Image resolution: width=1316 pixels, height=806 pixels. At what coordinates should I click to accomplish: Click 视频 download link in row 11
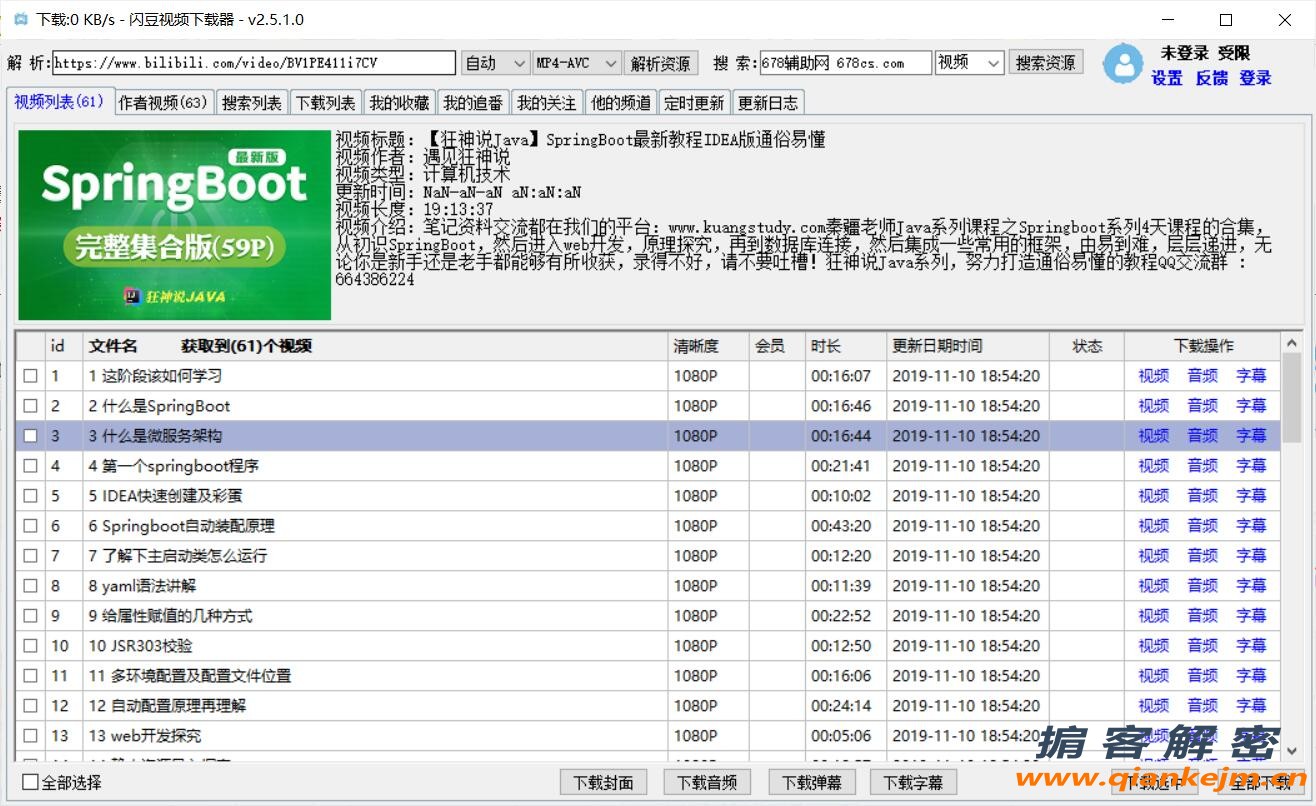tap(1153, 676)
